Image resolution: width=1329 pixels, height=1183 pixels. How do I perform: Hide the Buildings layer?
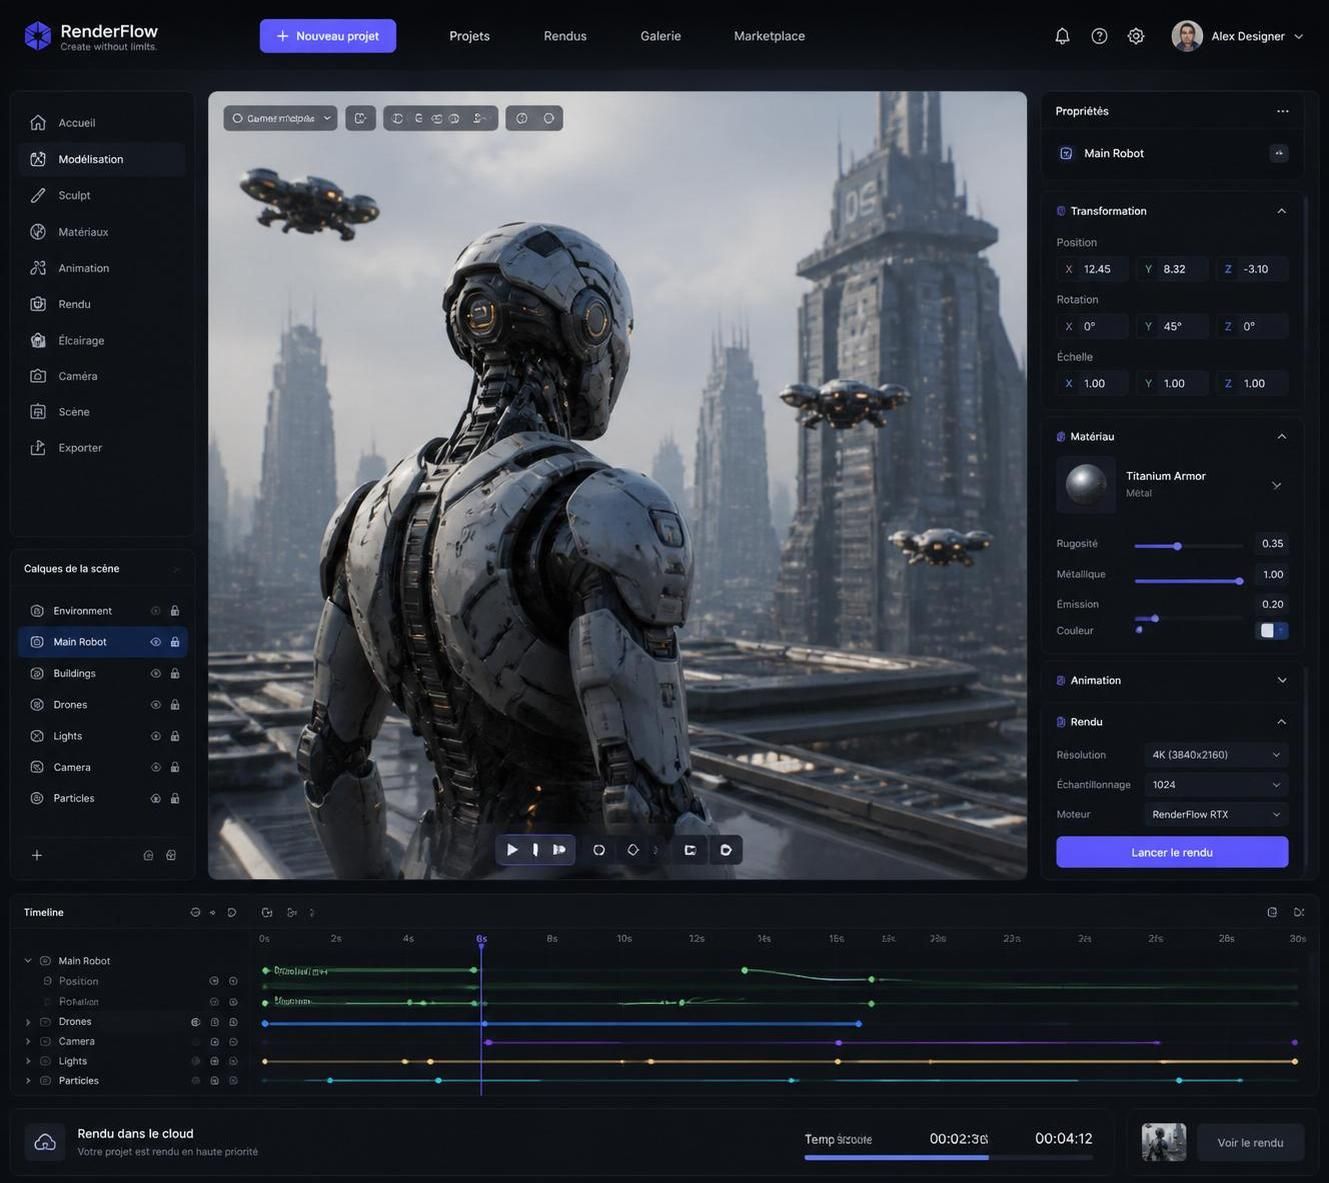(155, 674)
